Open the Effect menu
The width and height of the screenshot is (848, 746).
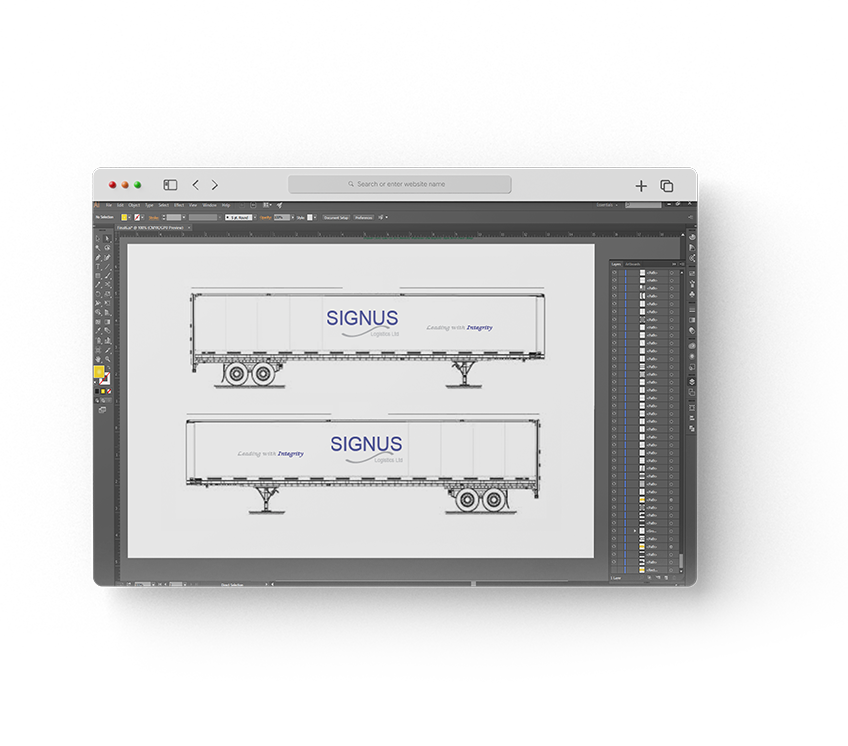179,205
